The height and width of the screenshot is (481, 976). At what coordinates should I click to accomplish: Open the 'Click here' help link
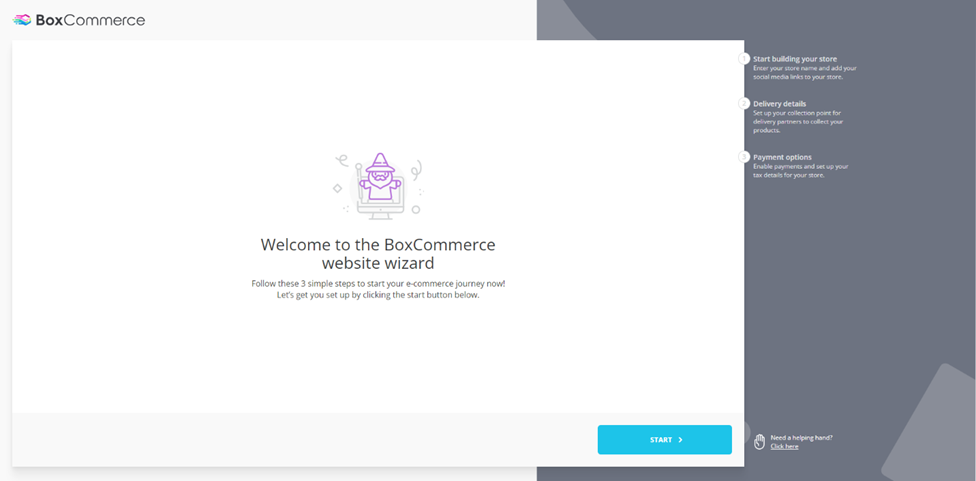click(x=784, y=446)
